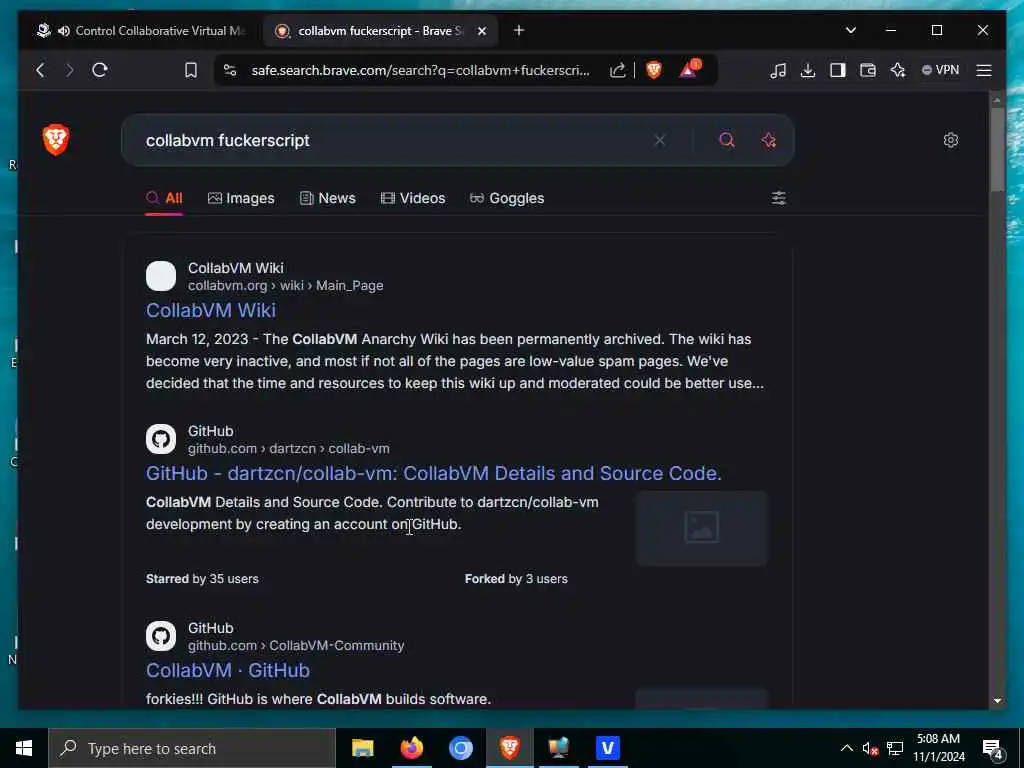Select the All results tab
The height and width of the screenshot is (768, 1024).
[164, 198]
